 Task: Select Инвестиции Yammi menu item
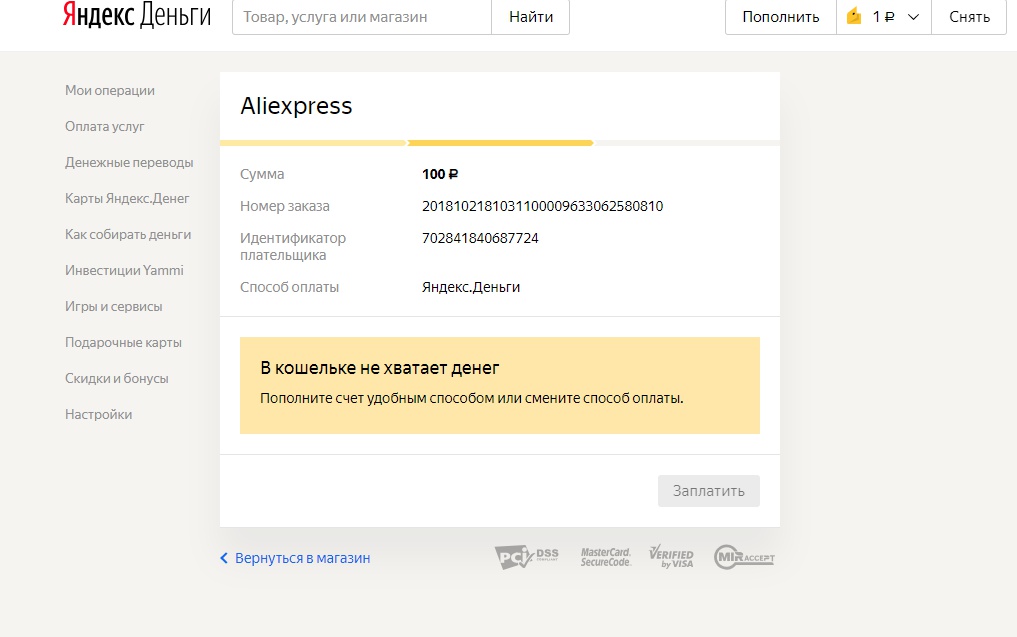tap(124, 270)
